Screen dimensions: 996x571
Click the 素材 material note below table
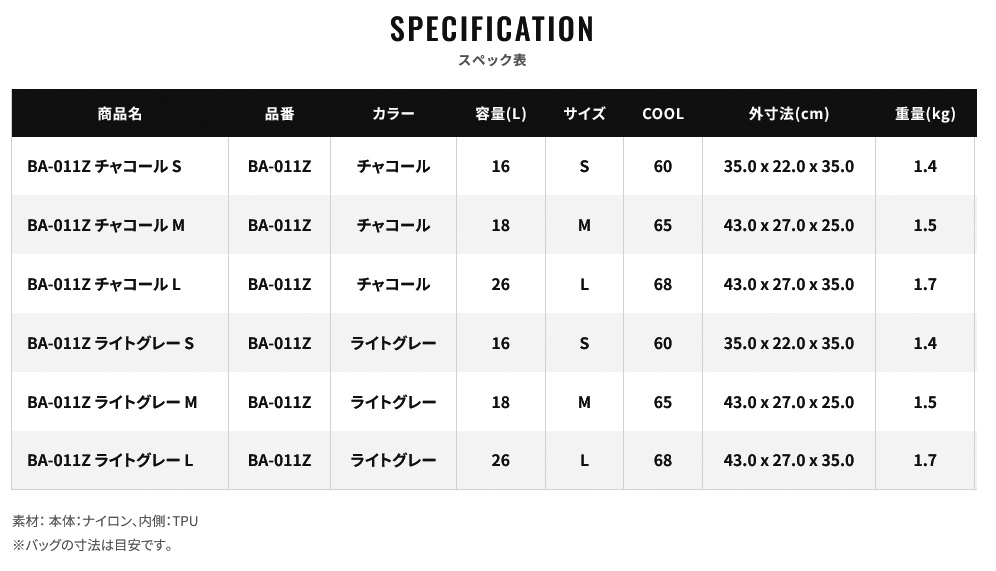point(105,521)
